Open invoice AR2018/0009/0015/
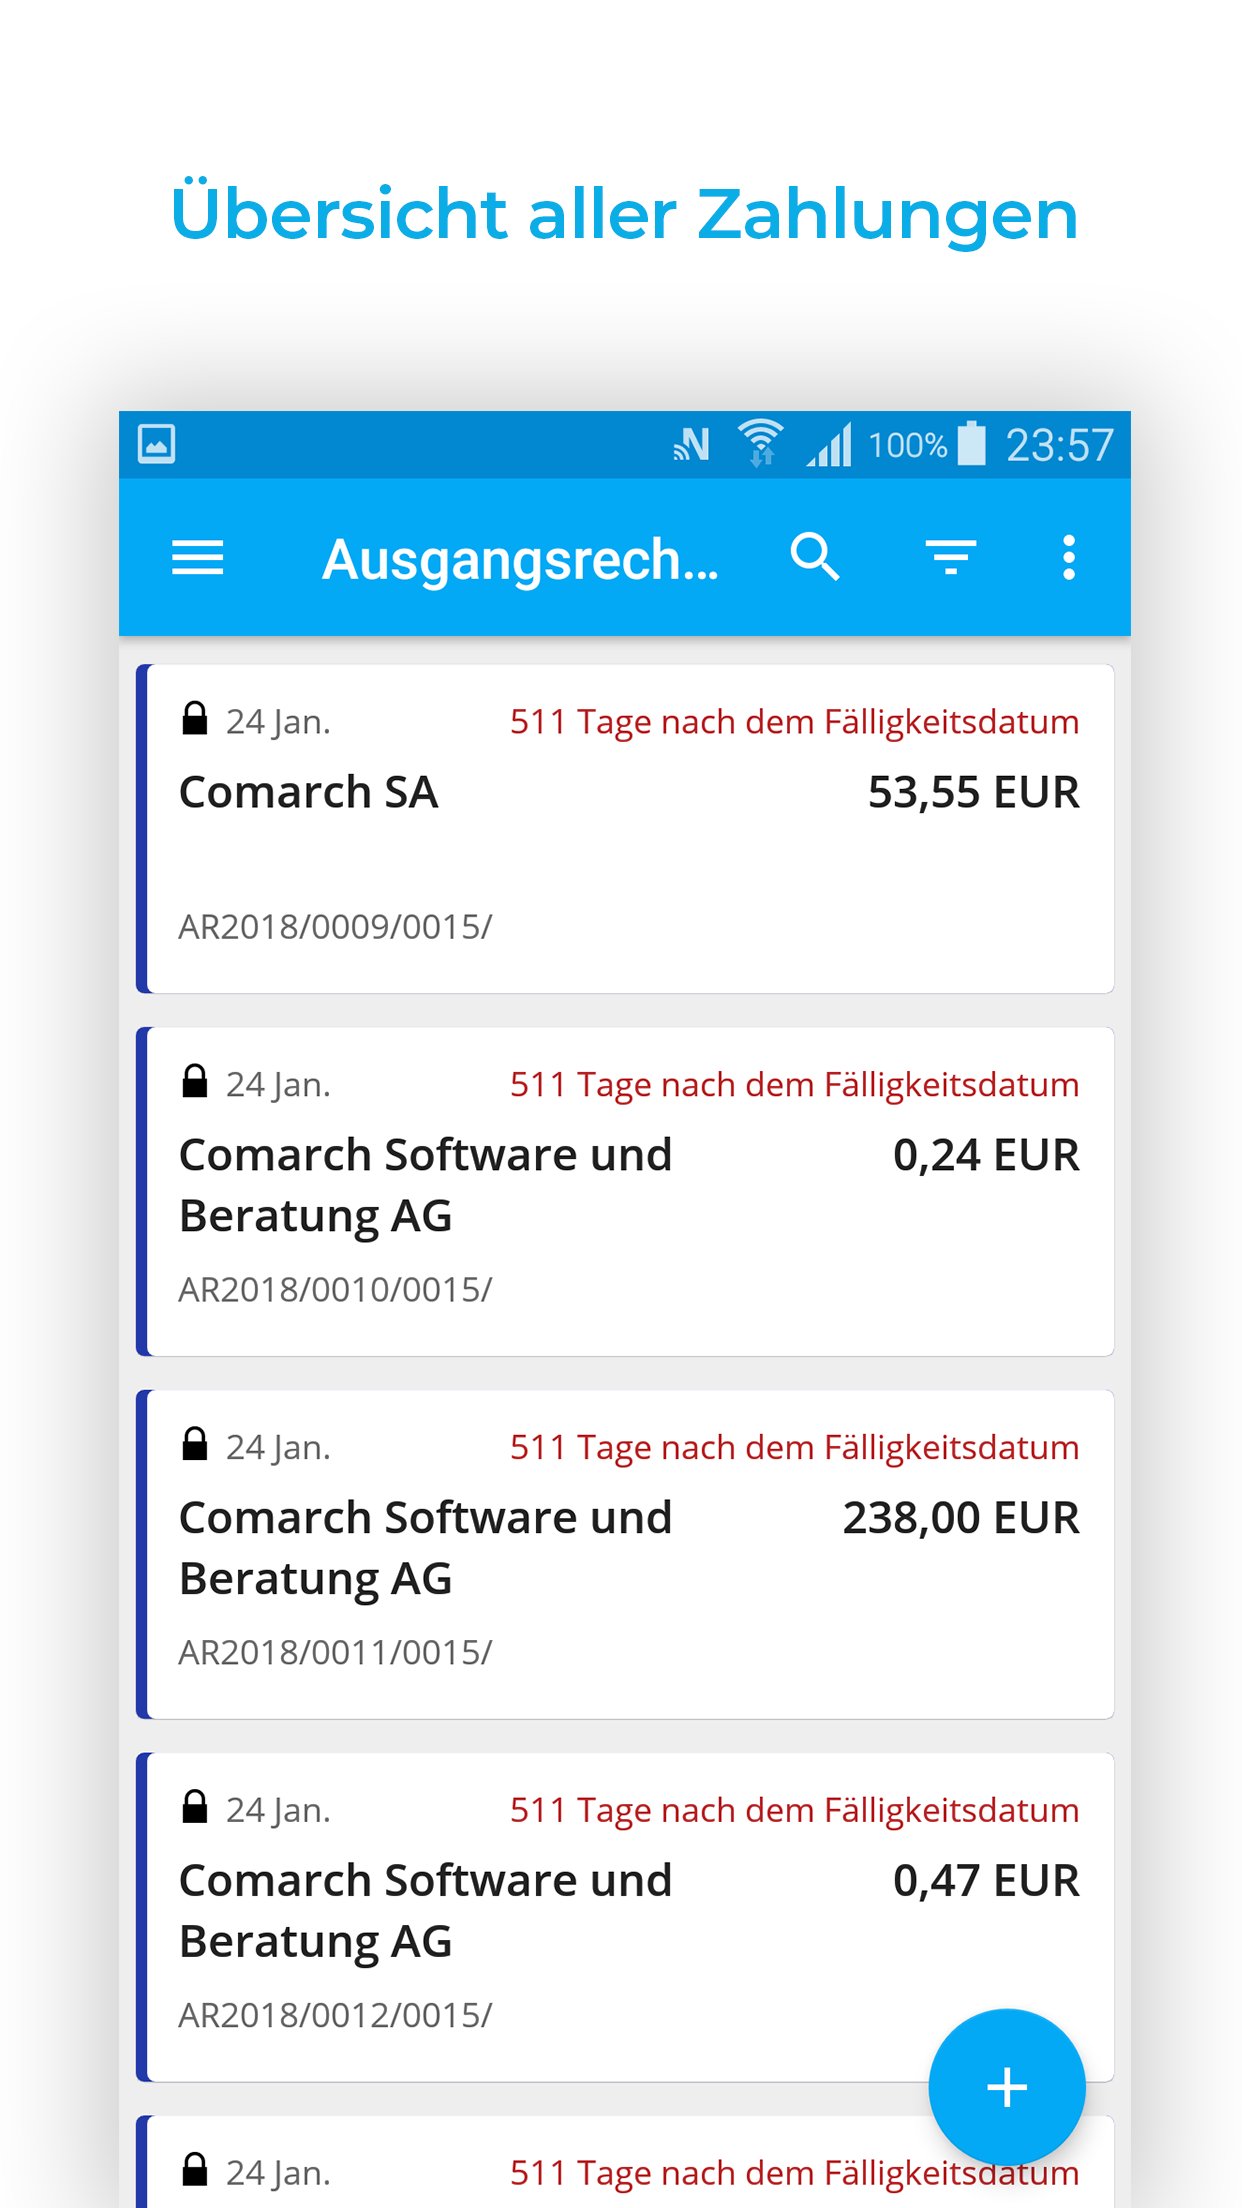The image size is (1242, 2208). (335, 927)
